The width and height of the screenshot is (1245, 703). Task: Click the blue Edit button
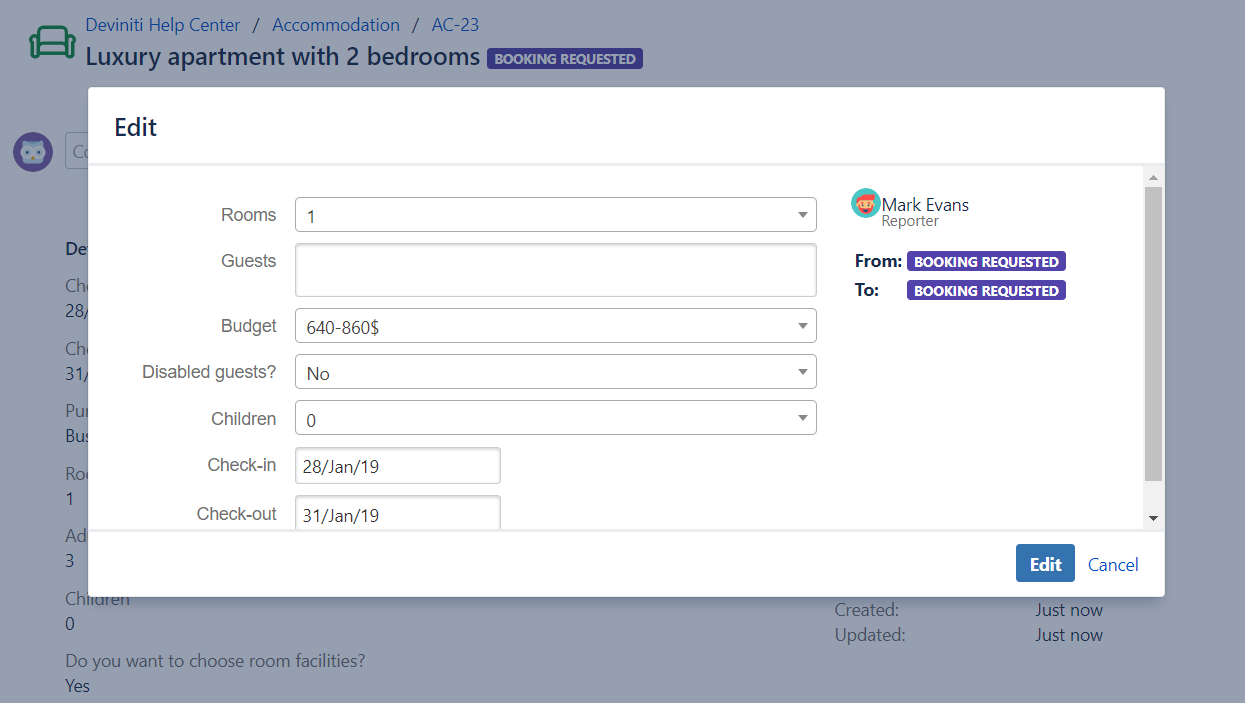[1045, 564]
